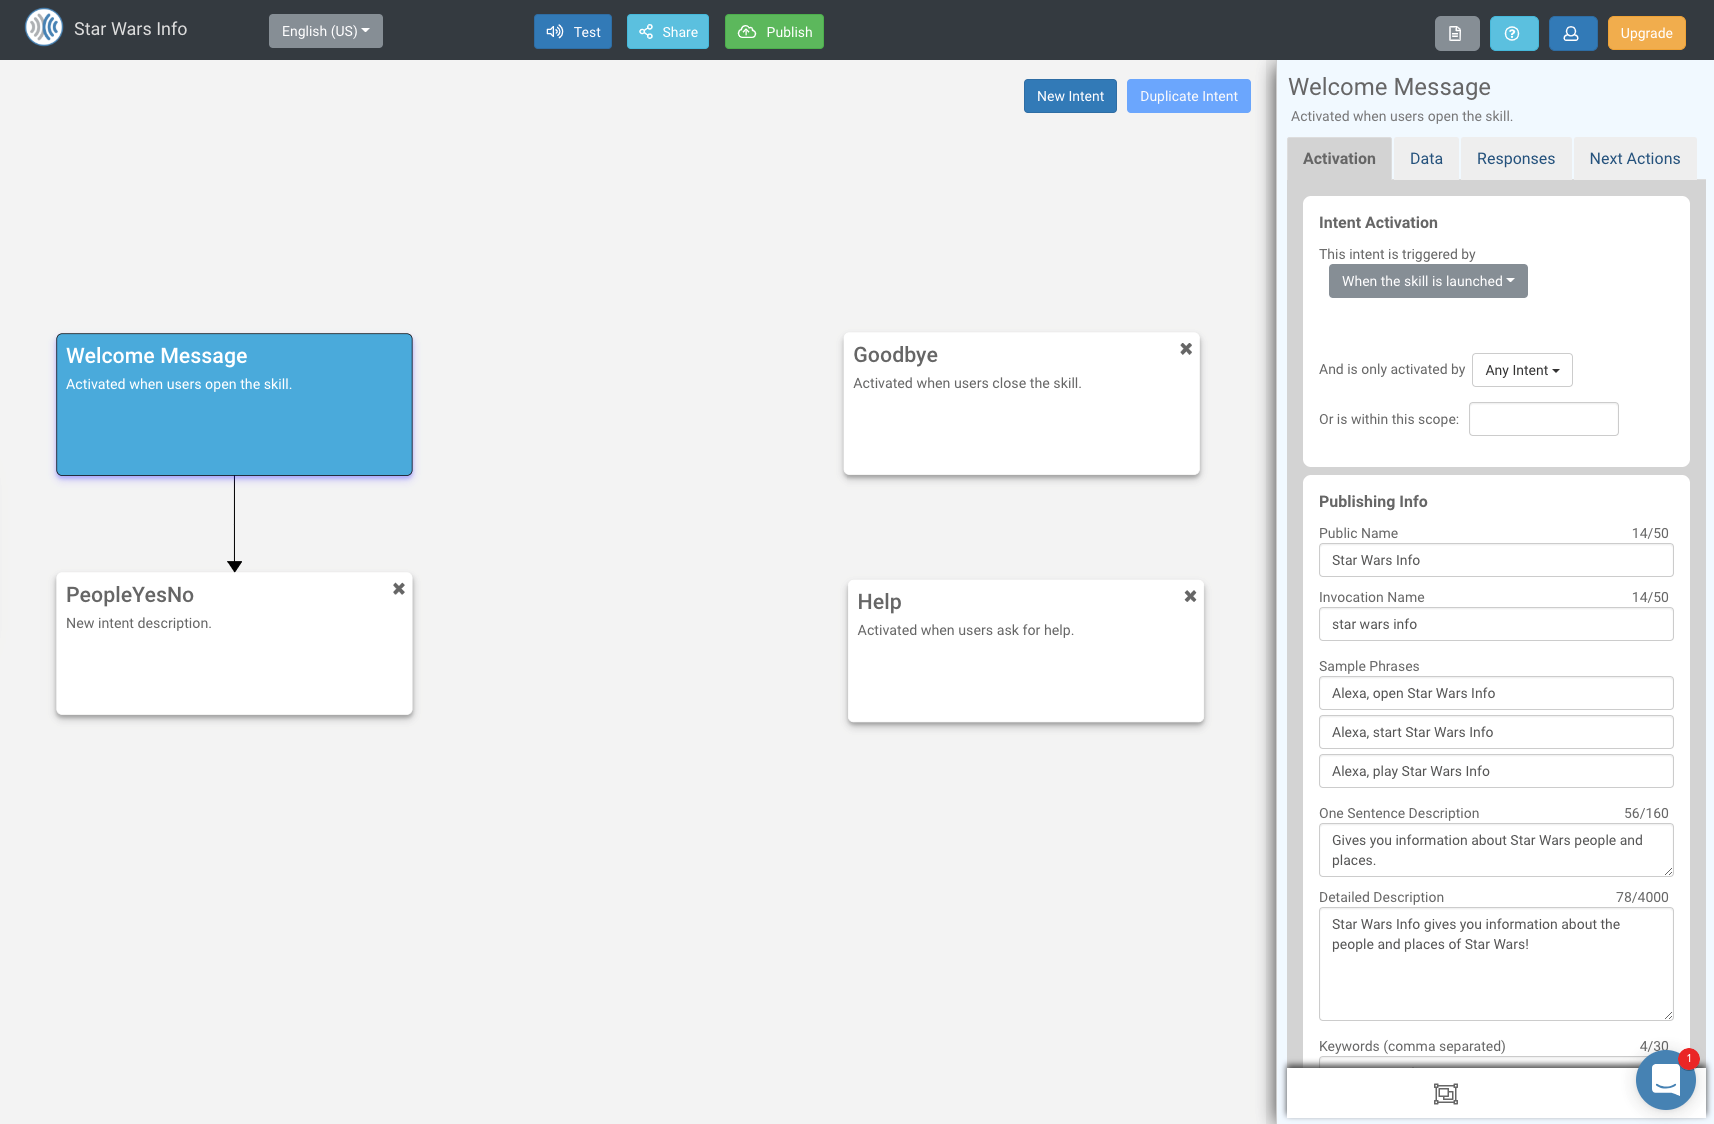Screen dimensions: 1714x1124
Task: Delete the Goodbye intent card
Action: tap(1186, 349)
